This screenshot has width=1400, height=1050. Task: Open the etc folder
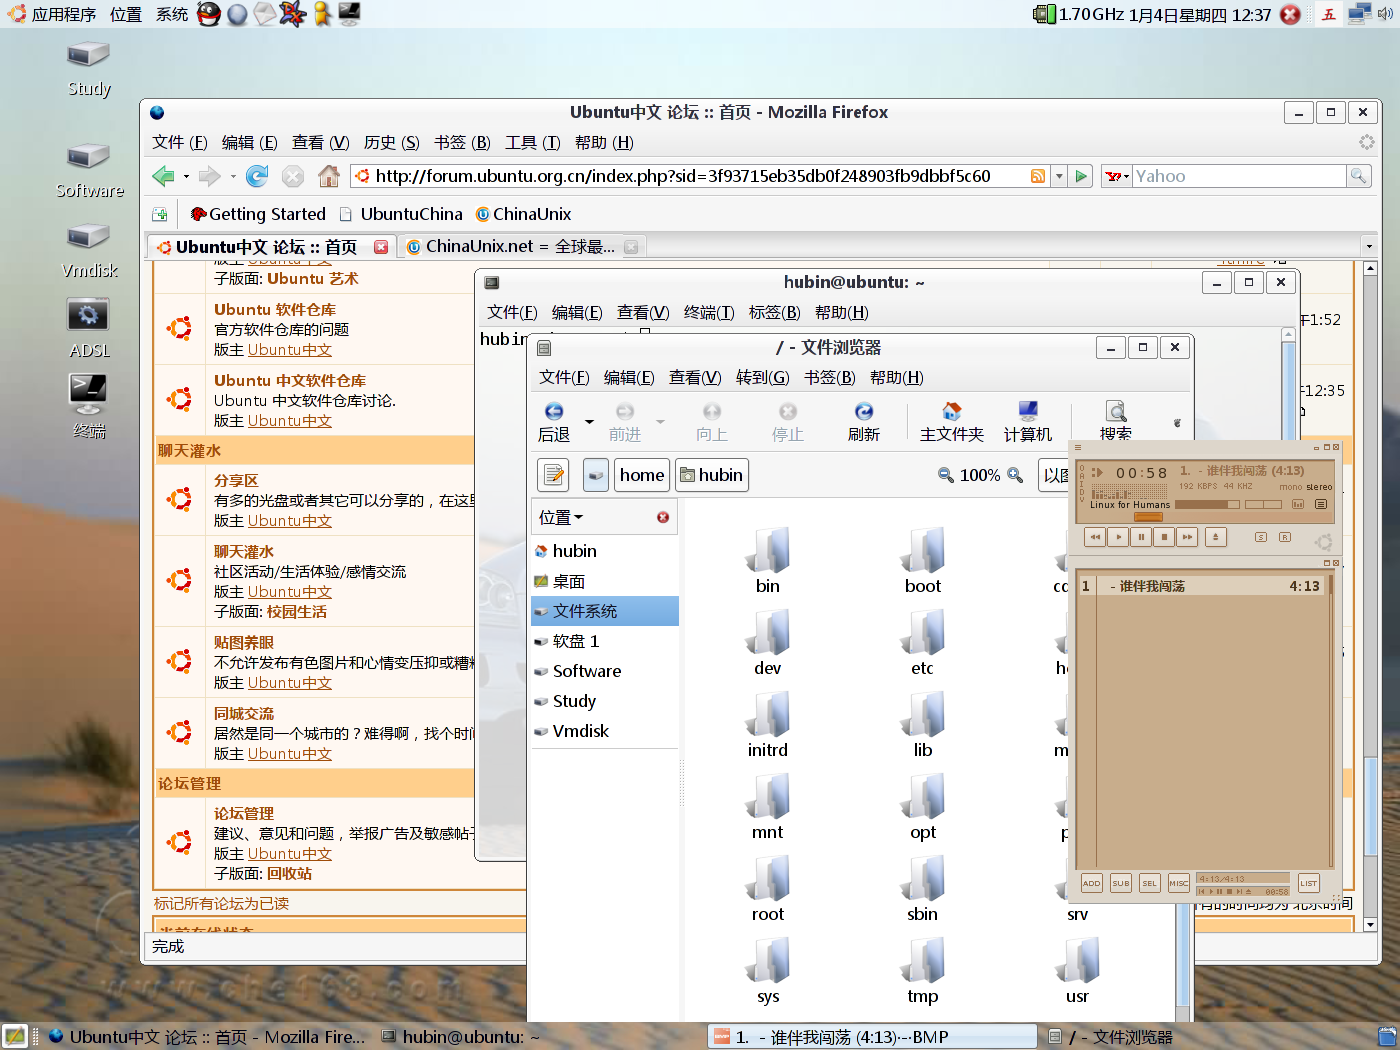[922, 643]
